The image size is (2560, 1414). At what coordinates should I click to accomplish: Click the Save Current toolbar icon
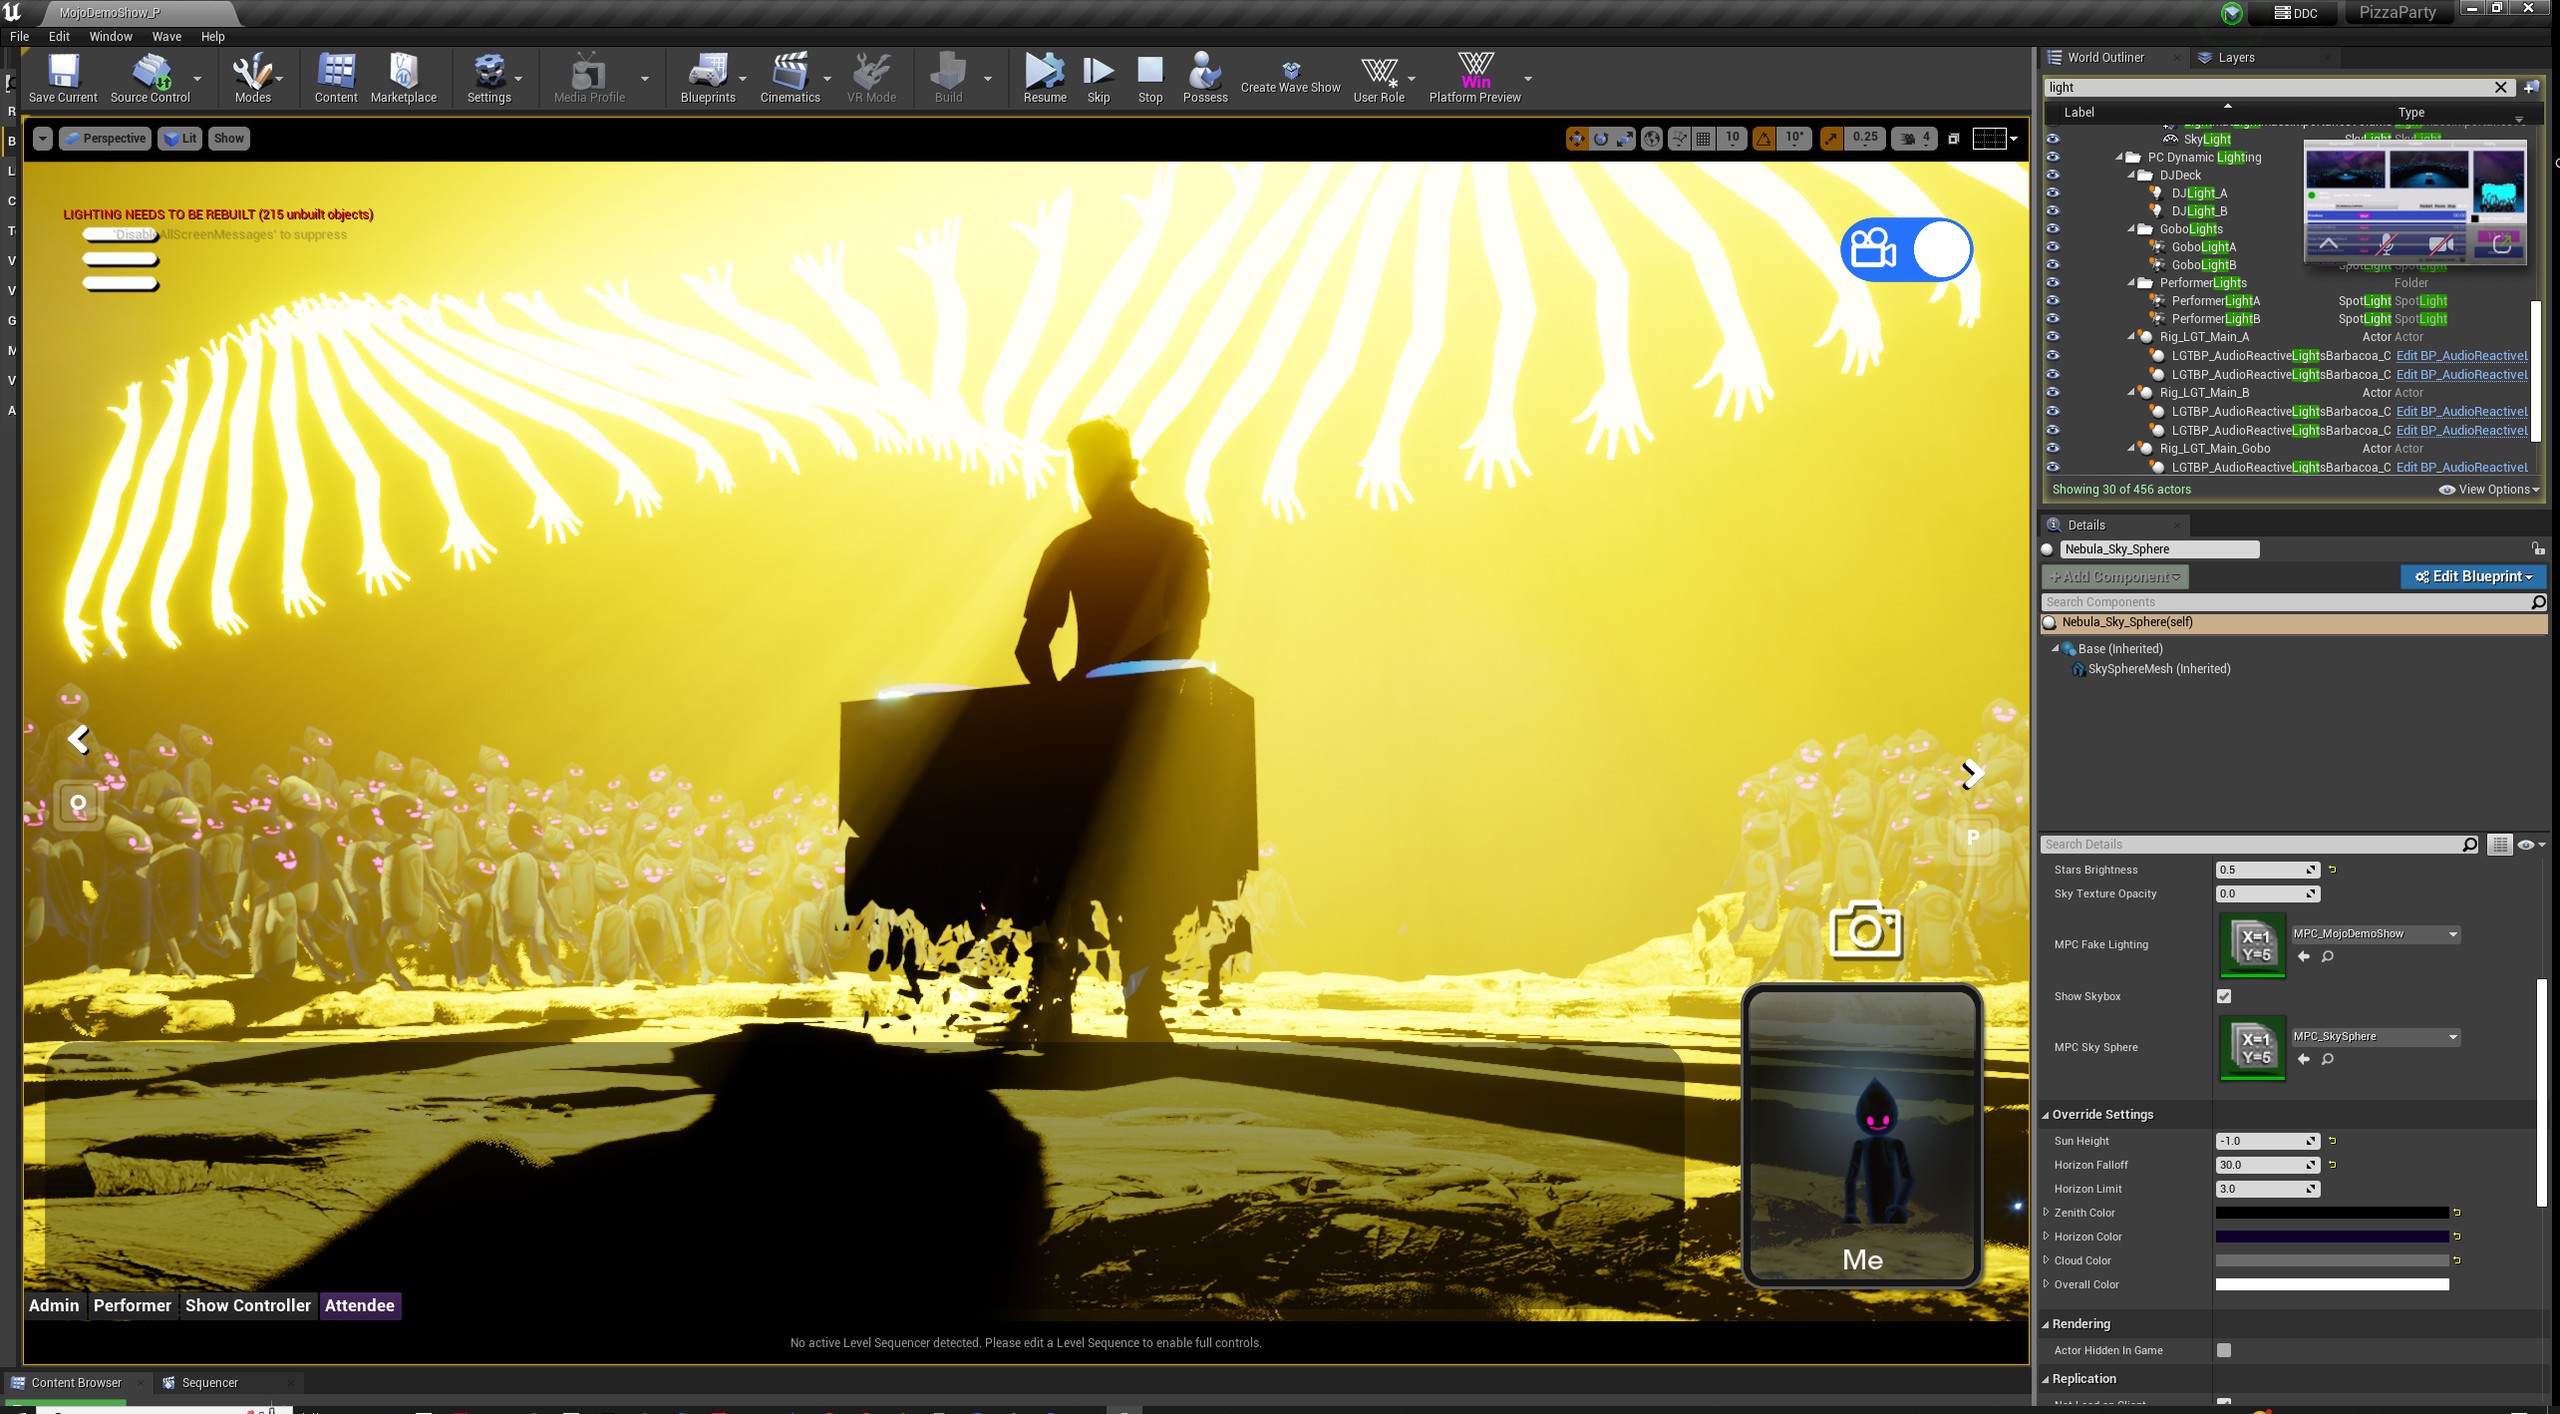pyautogui.click(x=63, y=78)
